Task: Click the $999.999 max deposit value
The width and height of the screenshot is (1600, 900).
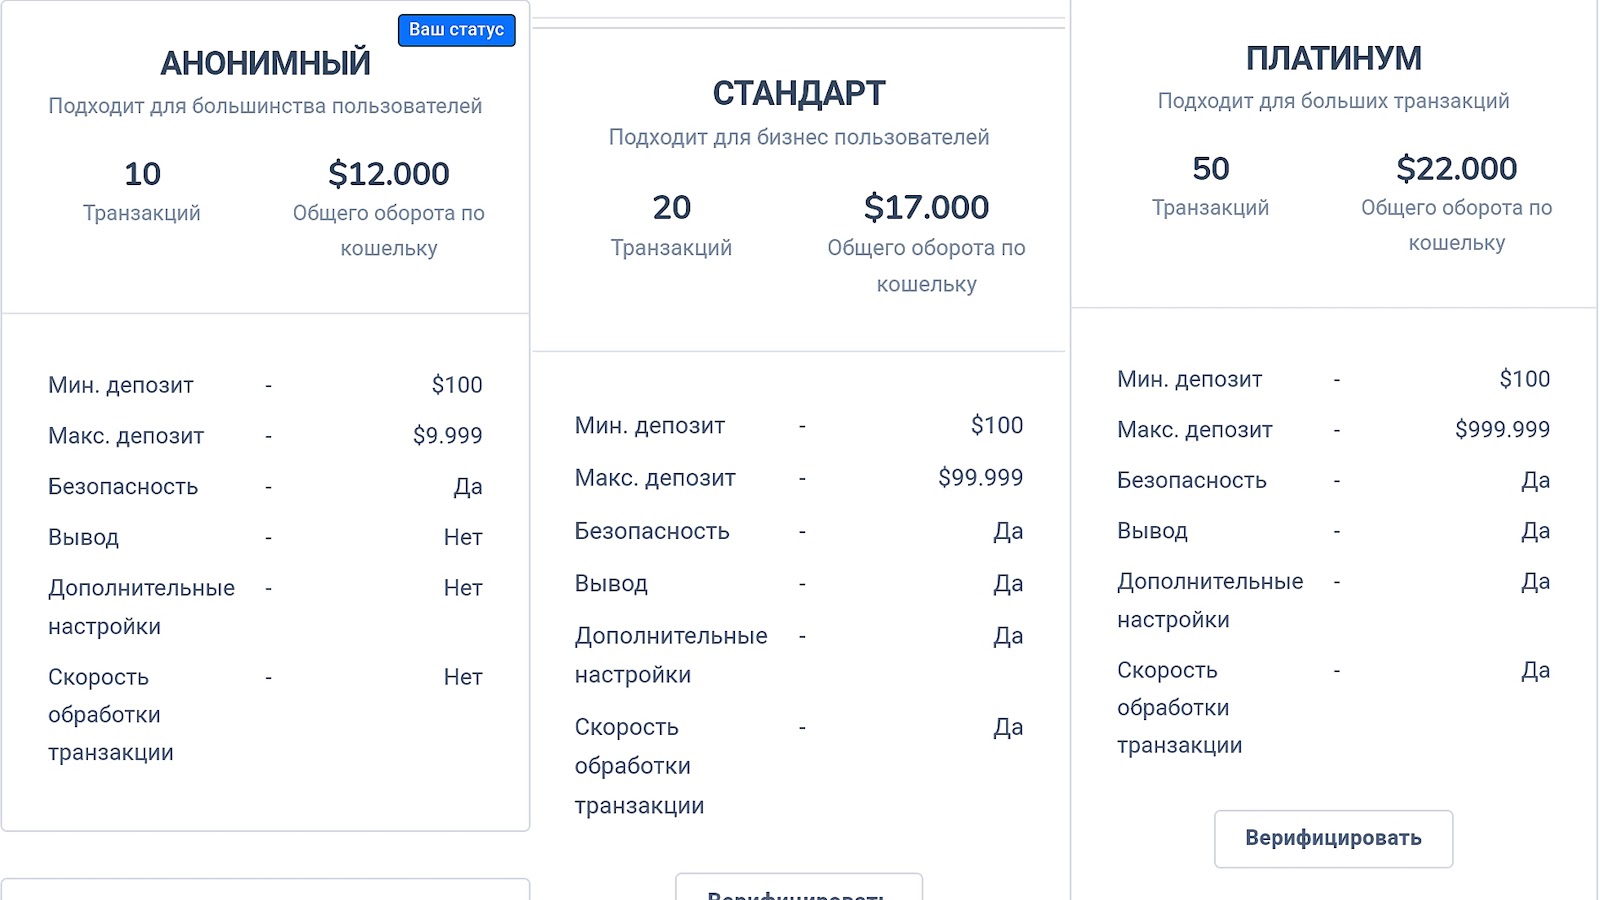Action: point(1502,430)
